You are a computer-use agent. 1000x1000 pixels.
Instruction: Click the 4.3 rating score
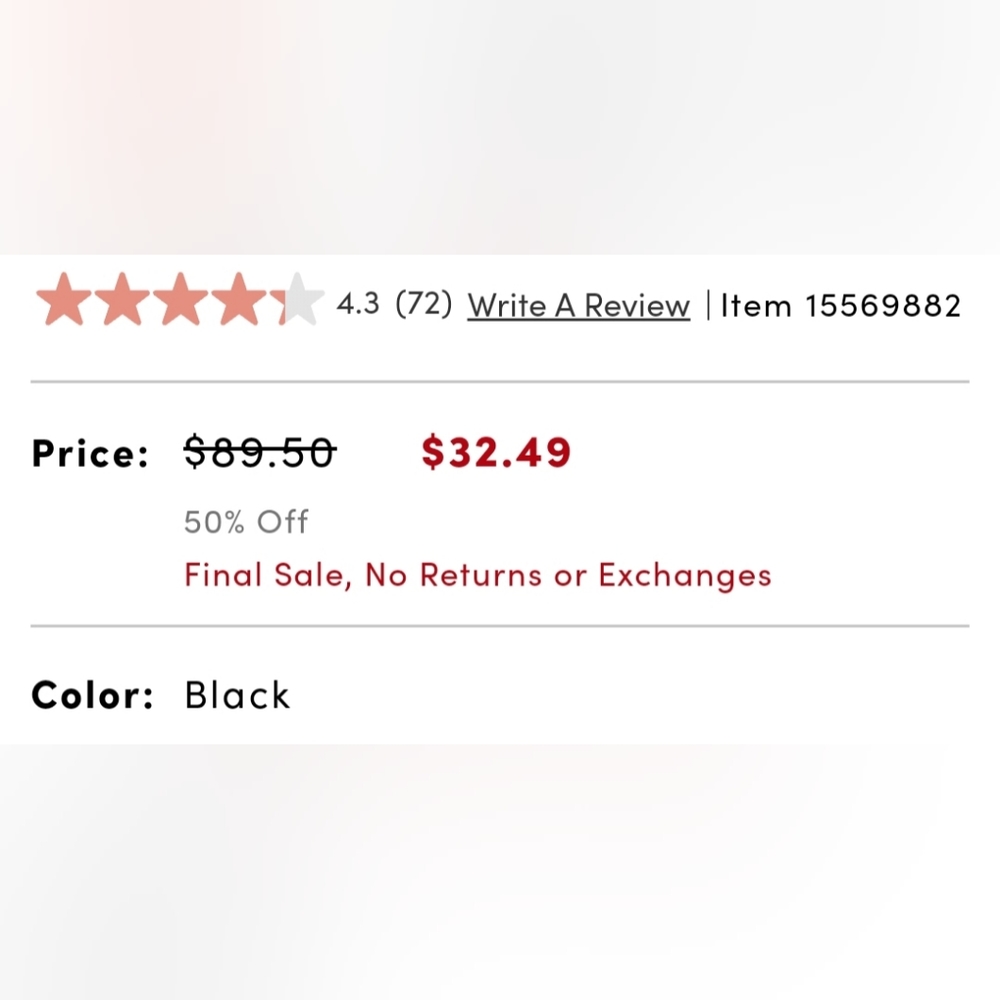pyautogui.click(x=358, y=304)
